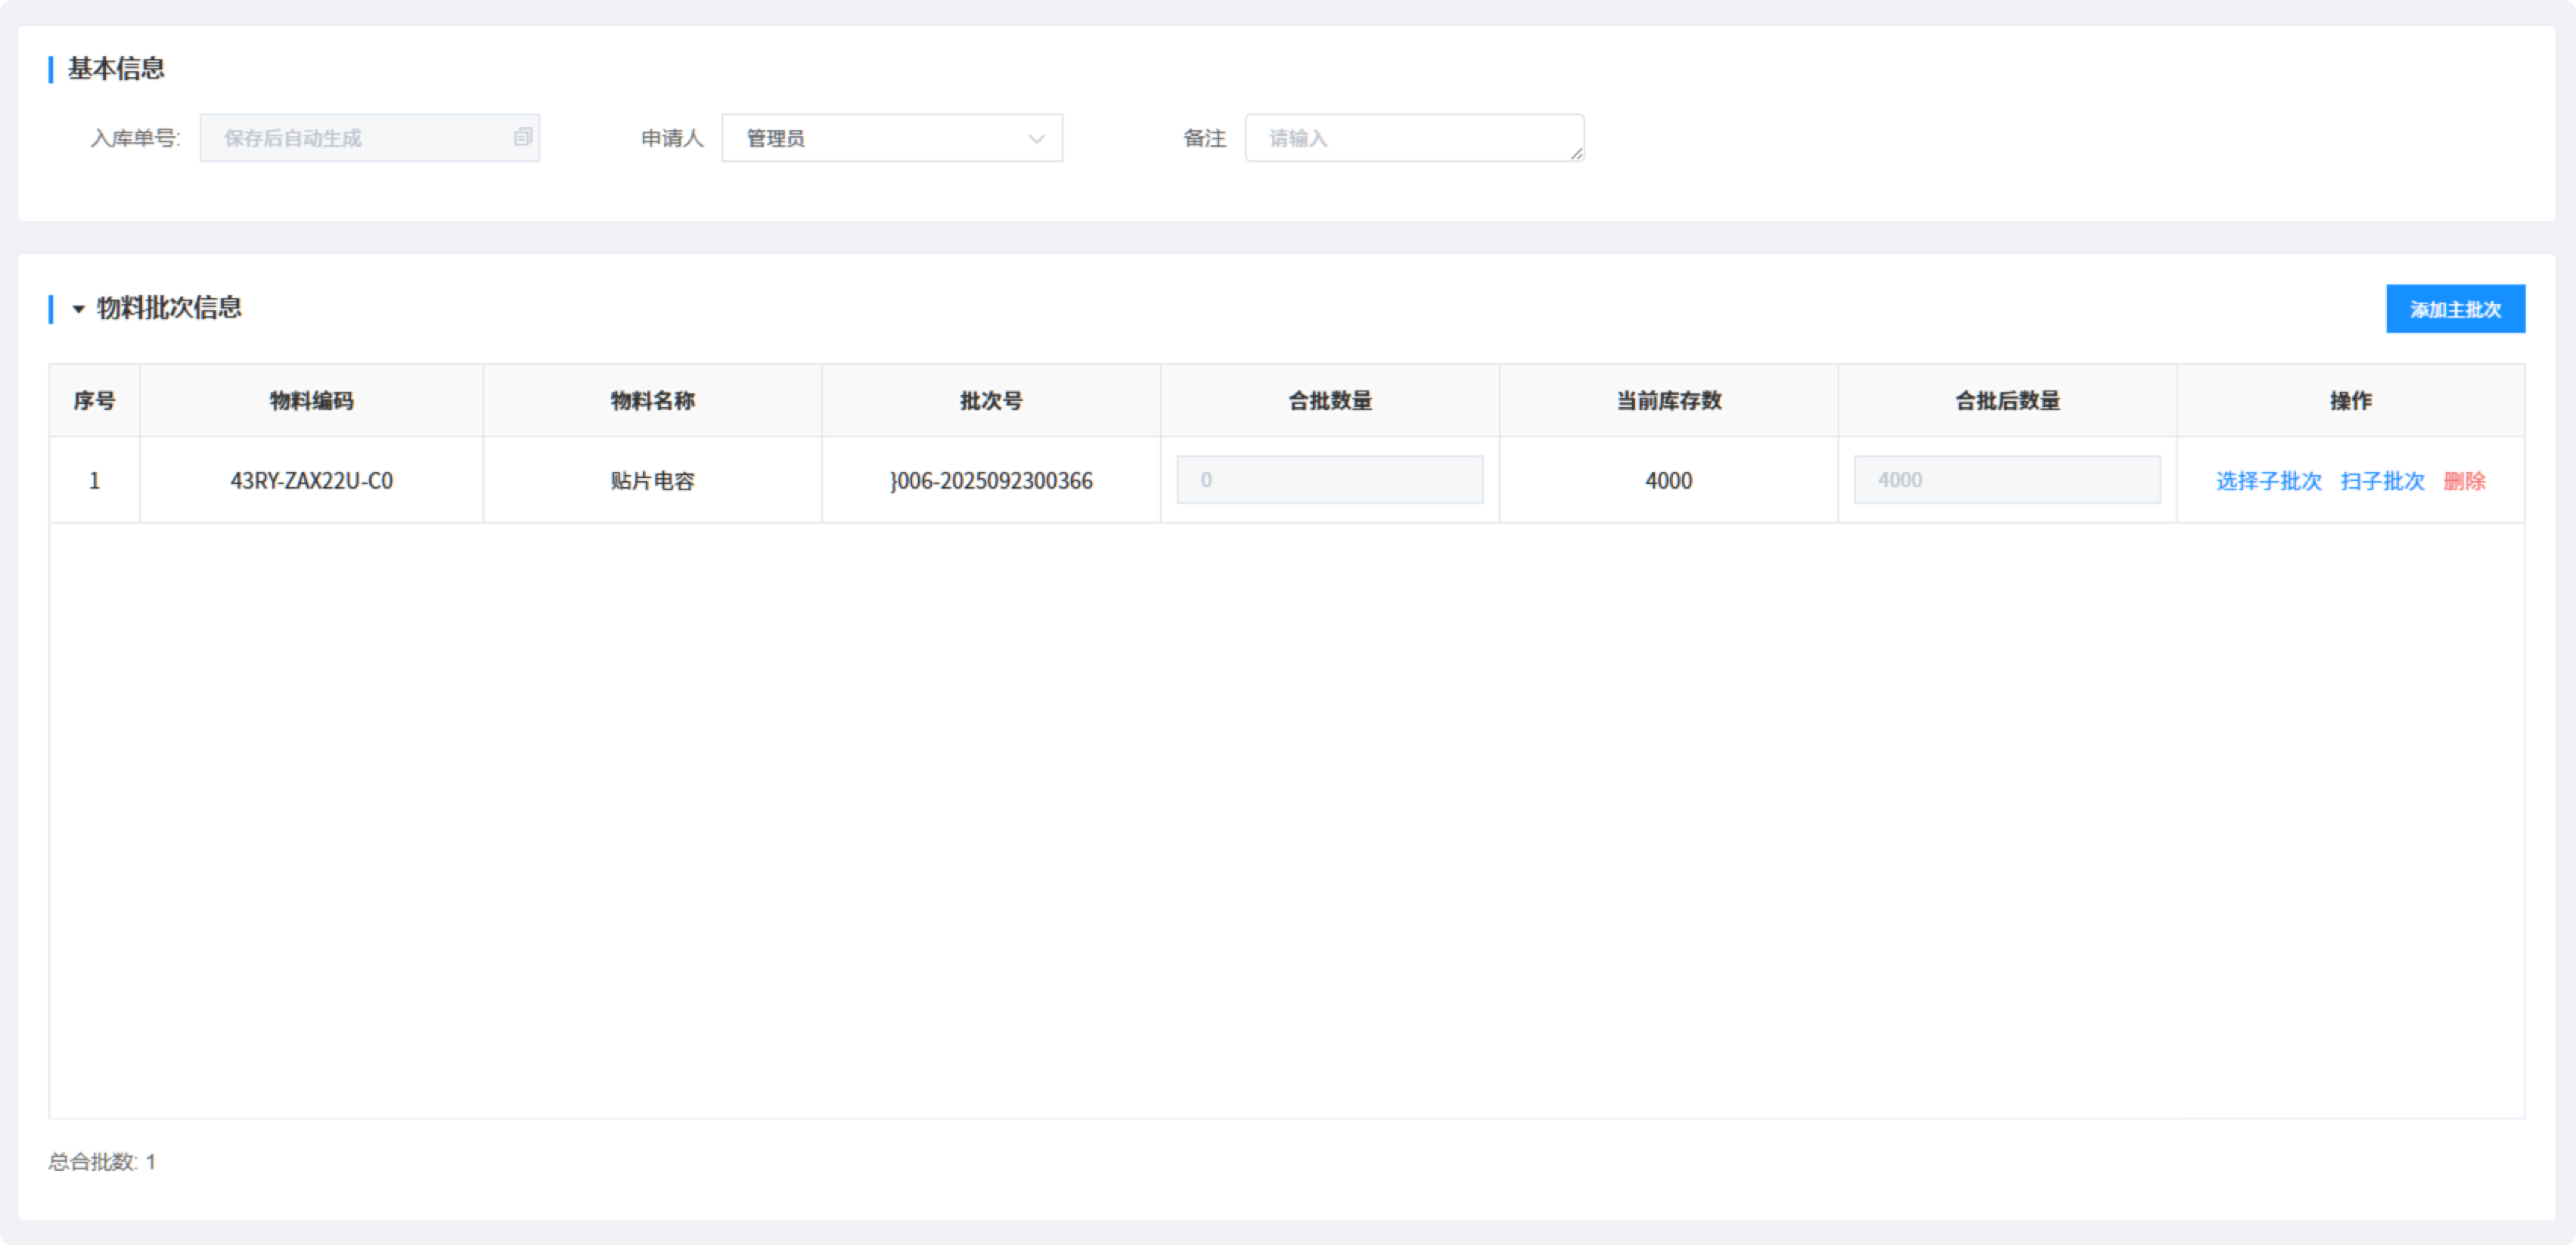The height and width of the screenshot is (1245, 2576).
Task: Click the 添加主批次 button
Action: [x=2454, y=309]
